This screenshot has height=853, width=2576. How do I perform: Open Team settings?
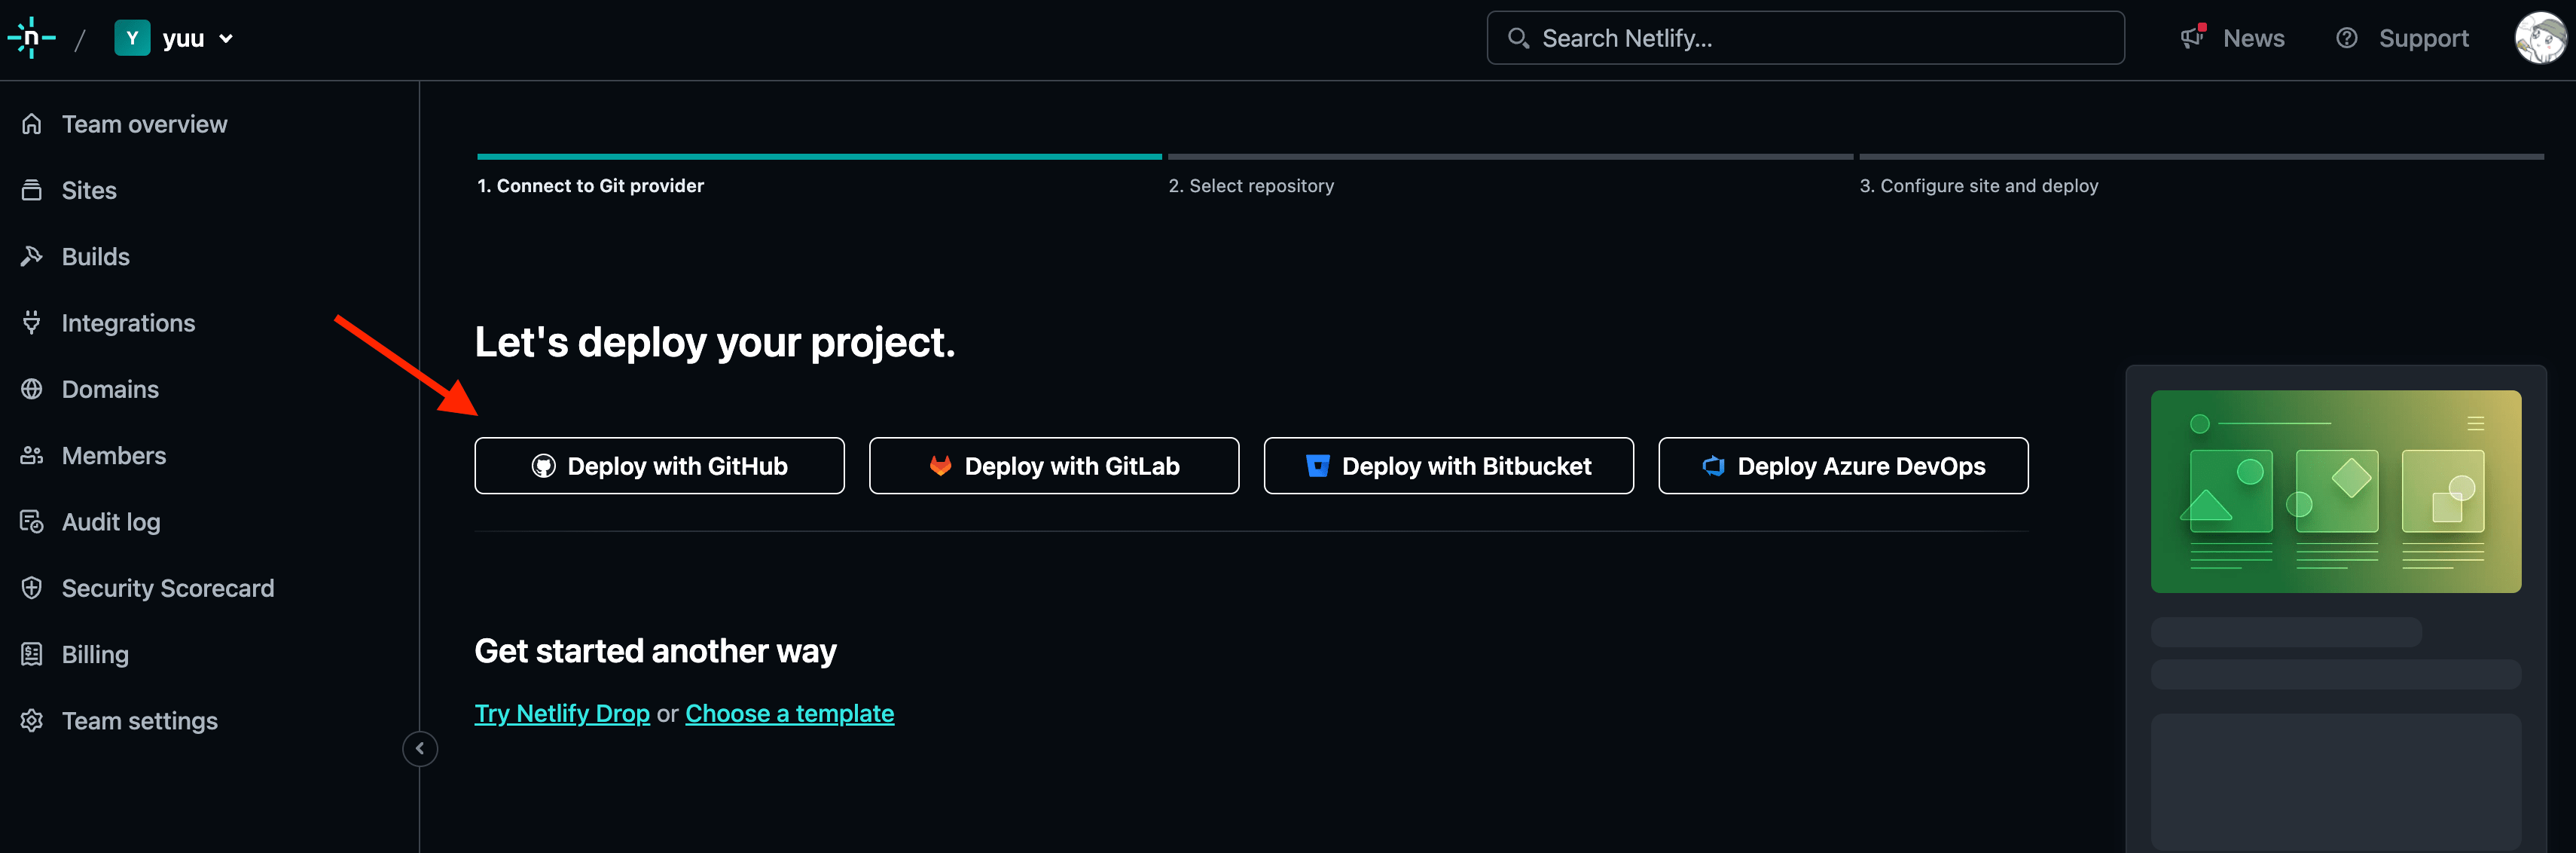click(x=140, y=721)
